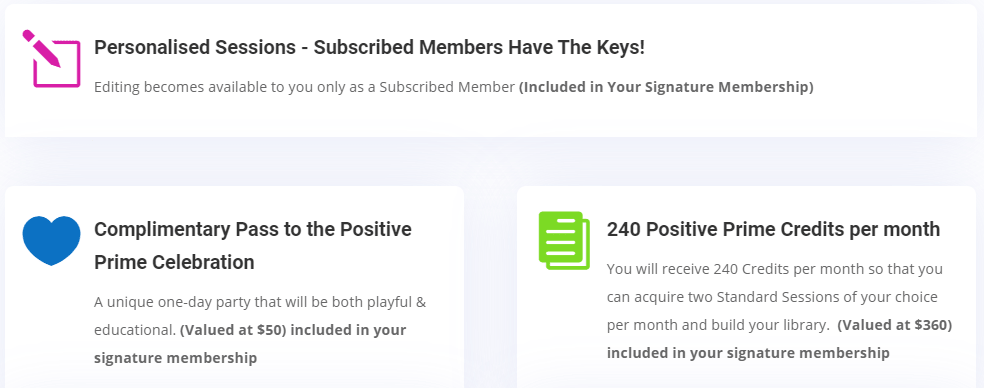Screen dimensions: 984x388
Task: Select the bold 'Valued at $50' text
Action: [x=233, y=330]
